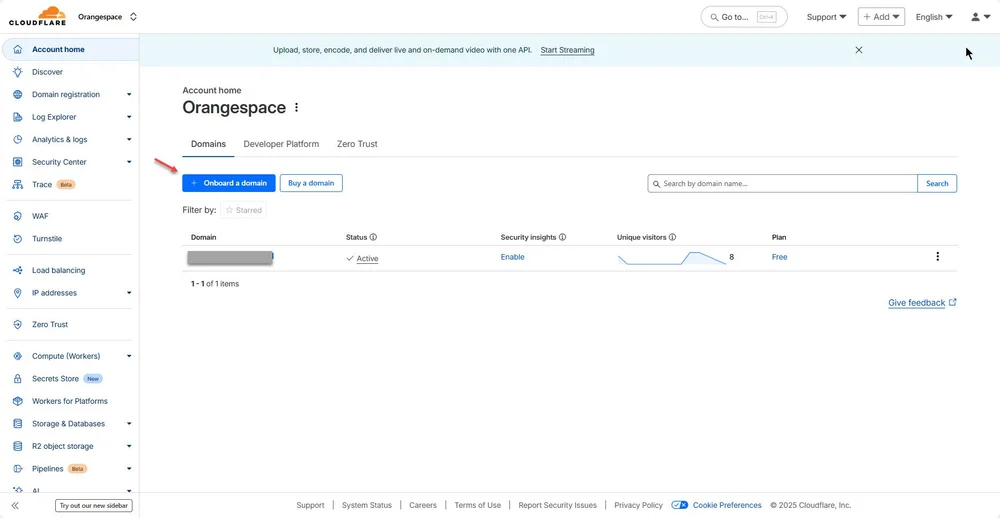
Task: Open the Orangespace account options menu
Action: point(297,108)
